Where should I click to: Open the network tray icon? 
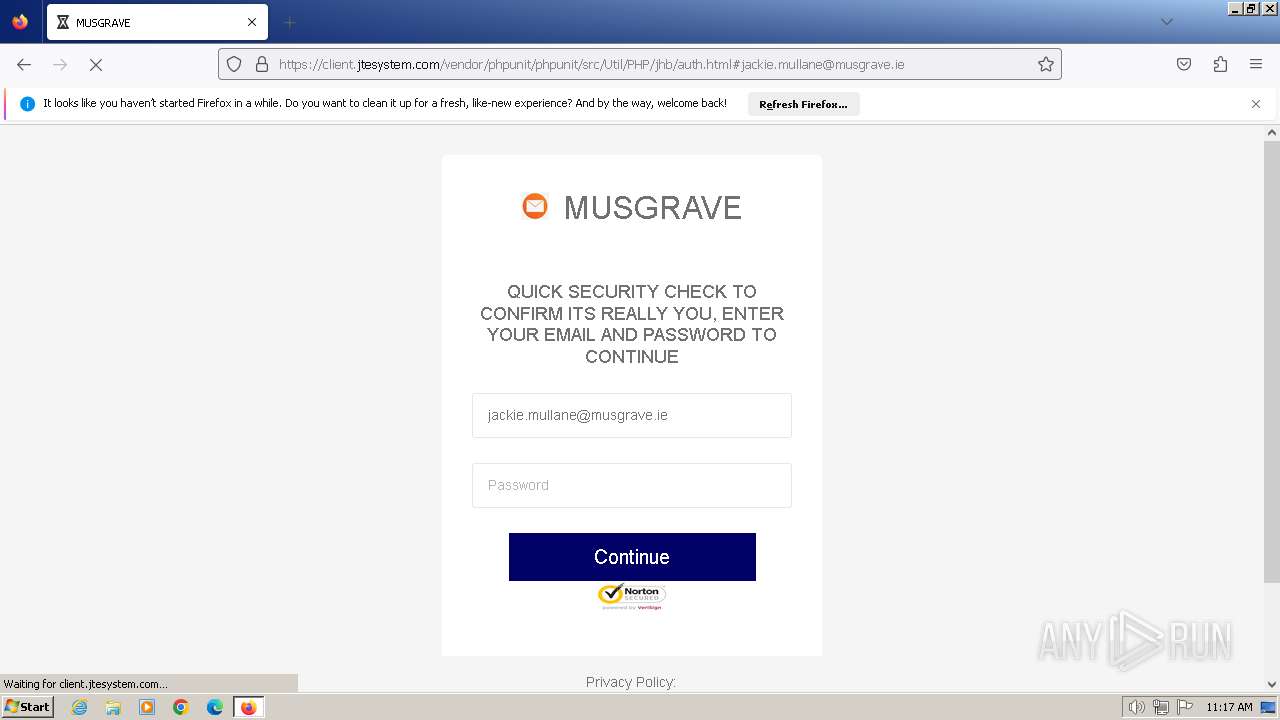1161,707
